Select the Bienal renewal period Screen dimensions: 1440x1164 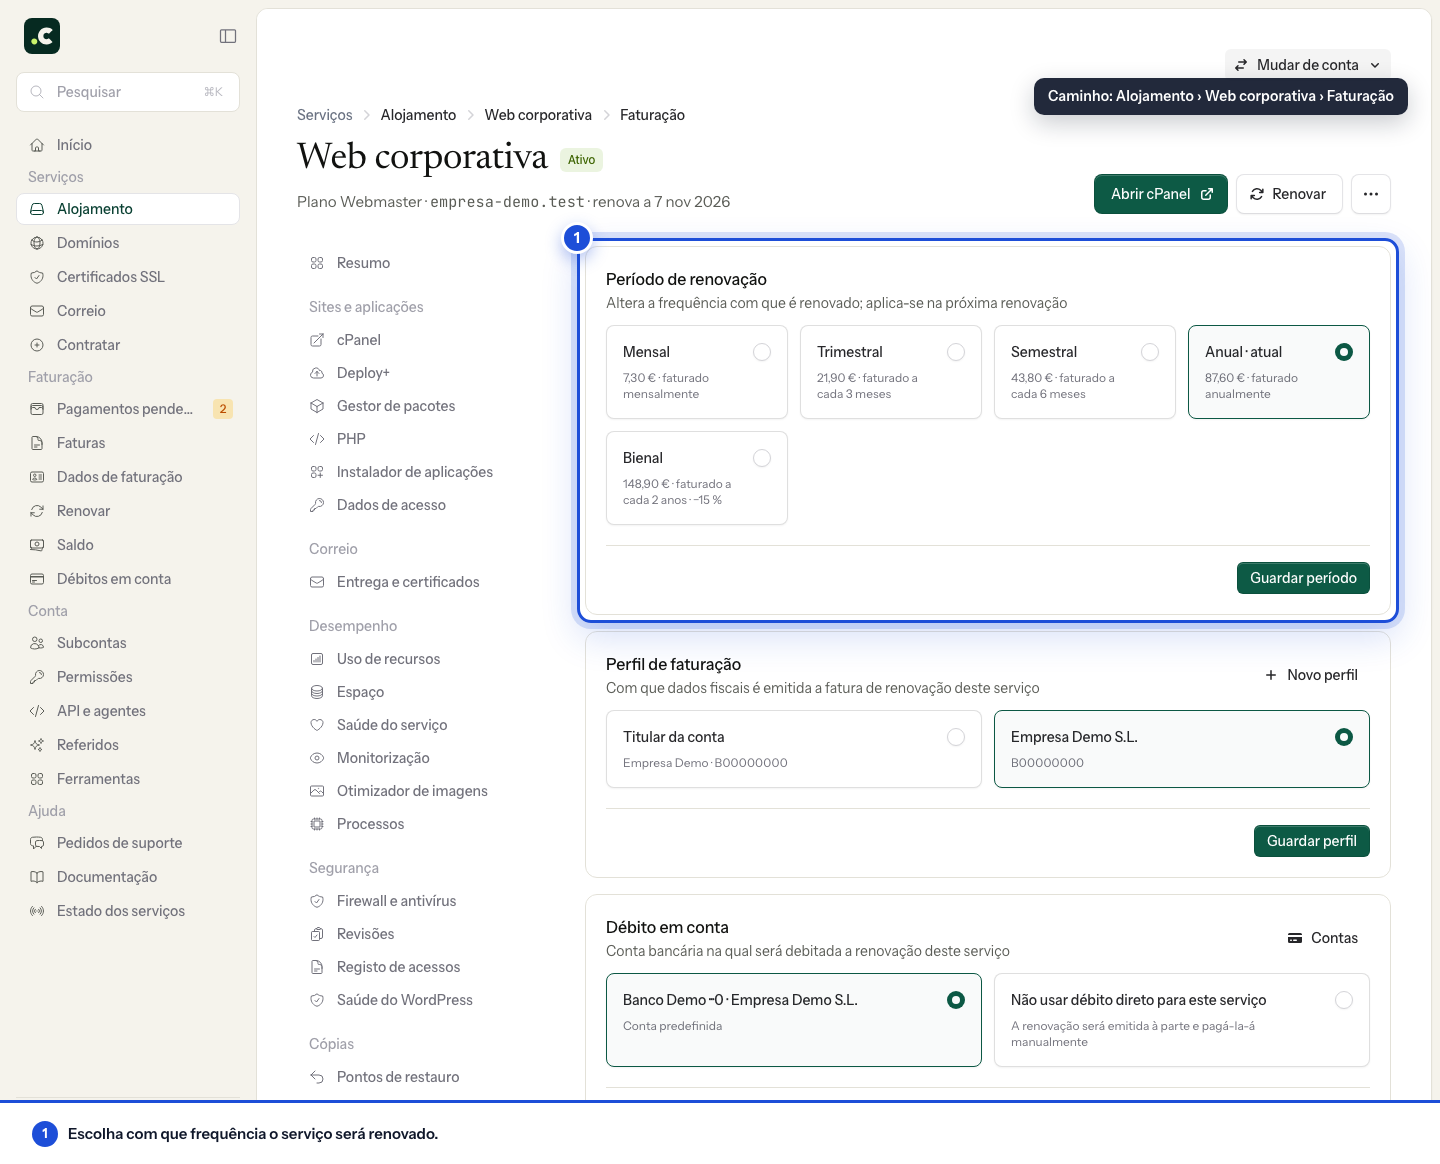tap(697, 478)
